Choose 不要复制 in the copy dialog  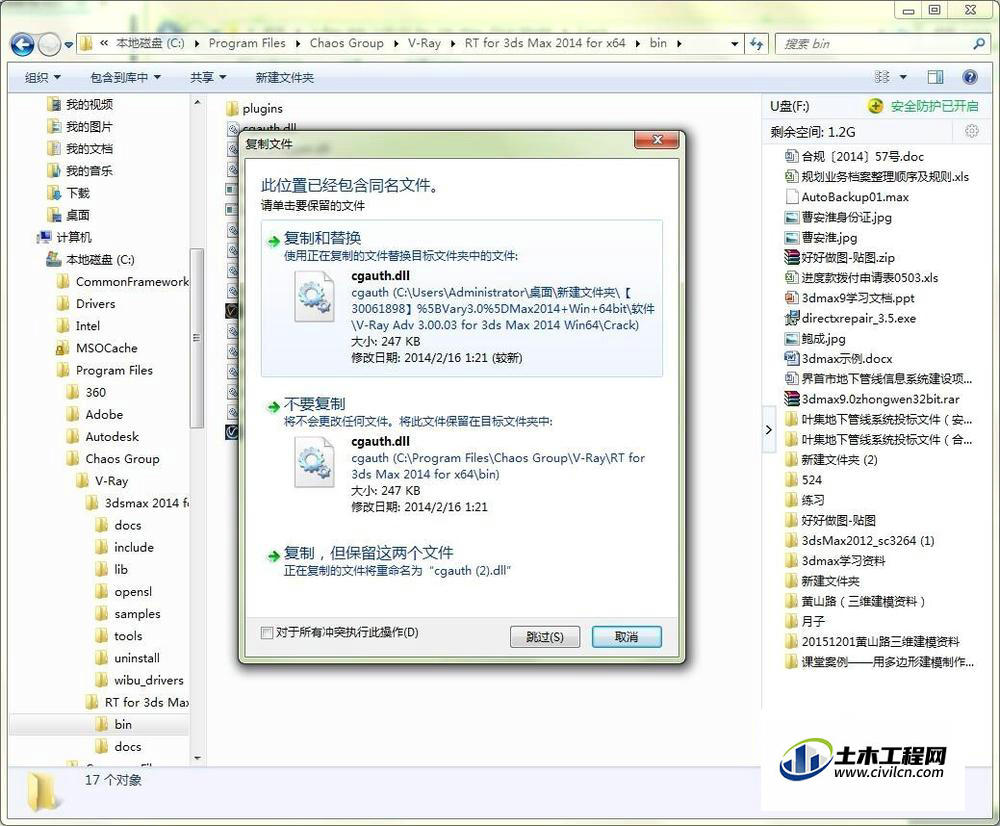[x=462, y=456]
